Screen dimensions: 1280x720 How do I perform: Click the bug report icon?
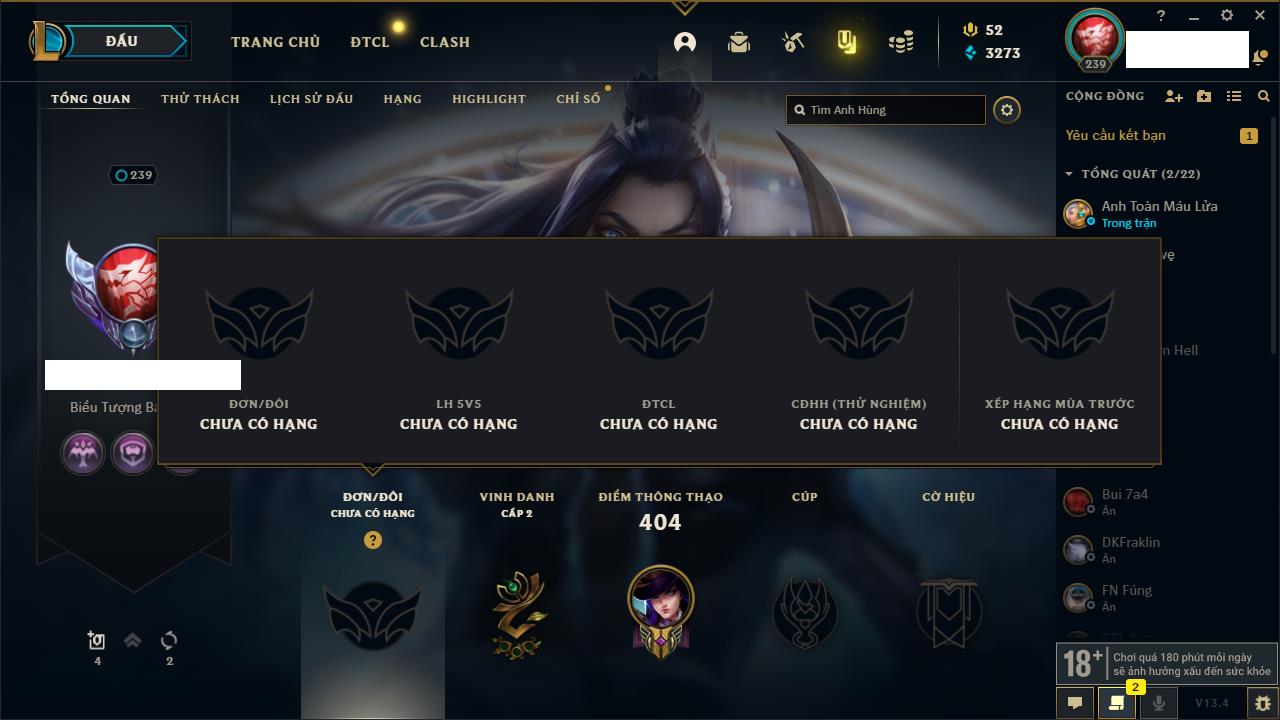(x=1262, y=703)
